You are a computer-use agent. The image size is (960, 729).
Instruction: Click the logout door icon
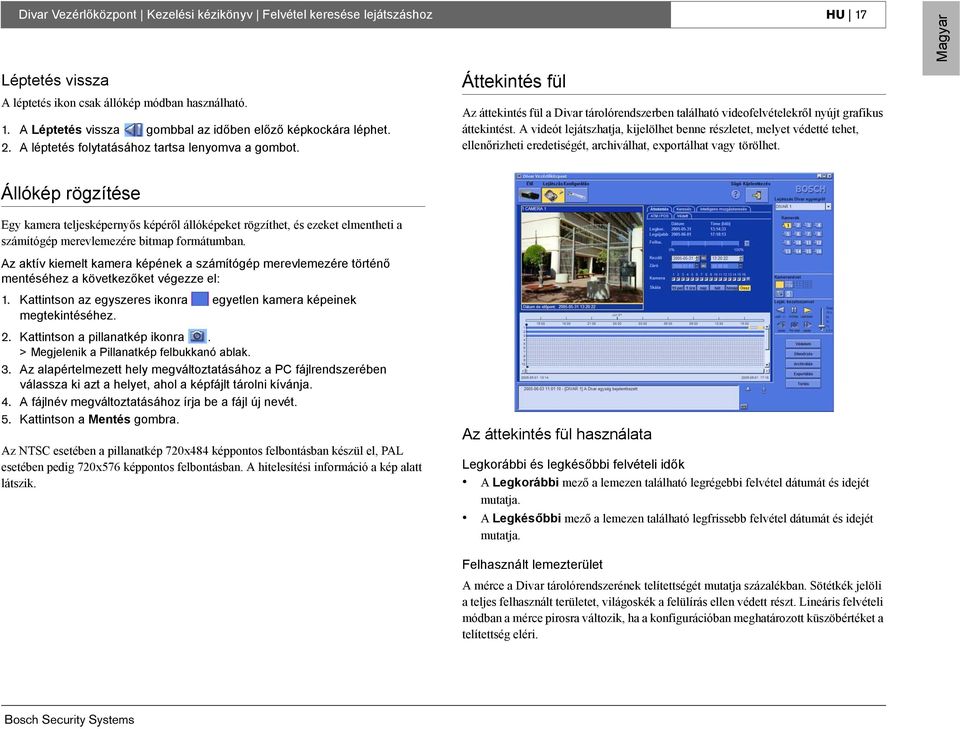click(757, 195)
